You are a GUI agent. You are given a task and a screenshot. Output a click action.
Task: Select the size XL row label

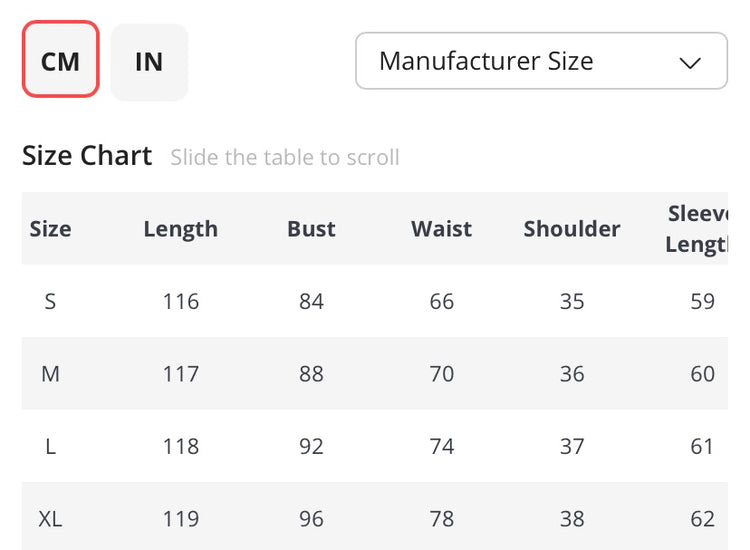click(50, 519)
